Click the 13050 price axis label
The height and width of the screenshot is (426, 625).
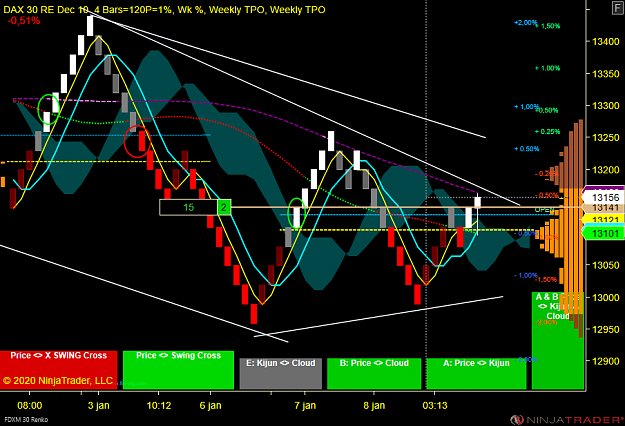coord(606,265)
